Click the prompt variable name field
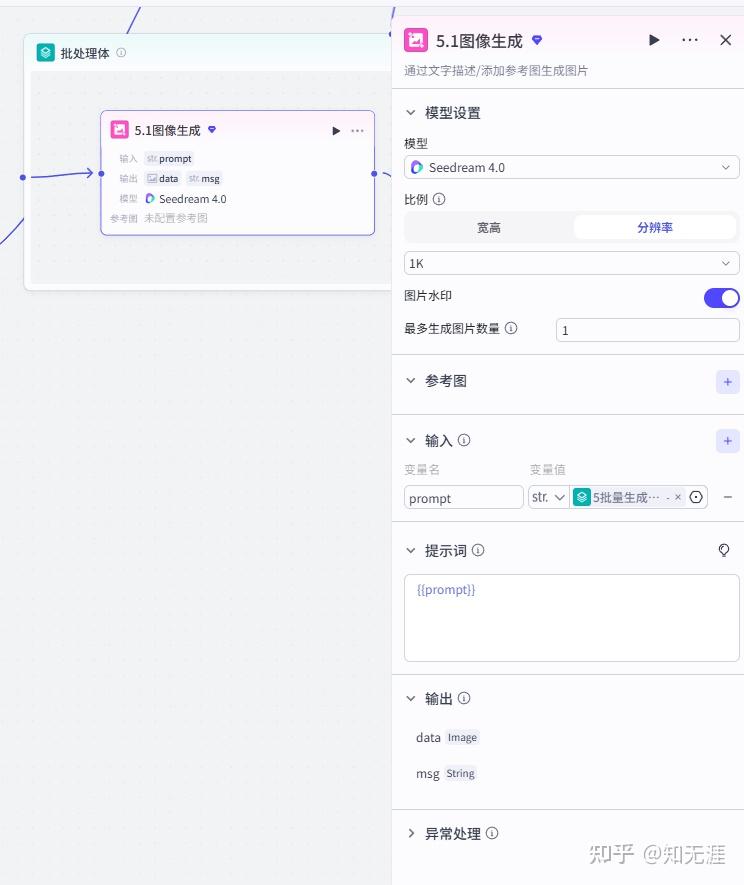Image resolution: width=744 pixels, height=885 pixels. coord(463,498)
